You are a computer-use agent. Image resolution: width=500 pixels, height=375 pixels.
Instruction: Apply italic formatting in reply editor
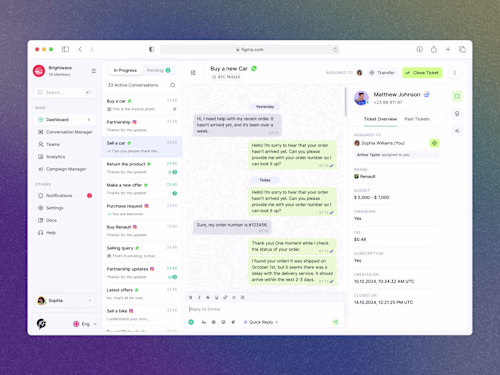[x=199, y=297]
